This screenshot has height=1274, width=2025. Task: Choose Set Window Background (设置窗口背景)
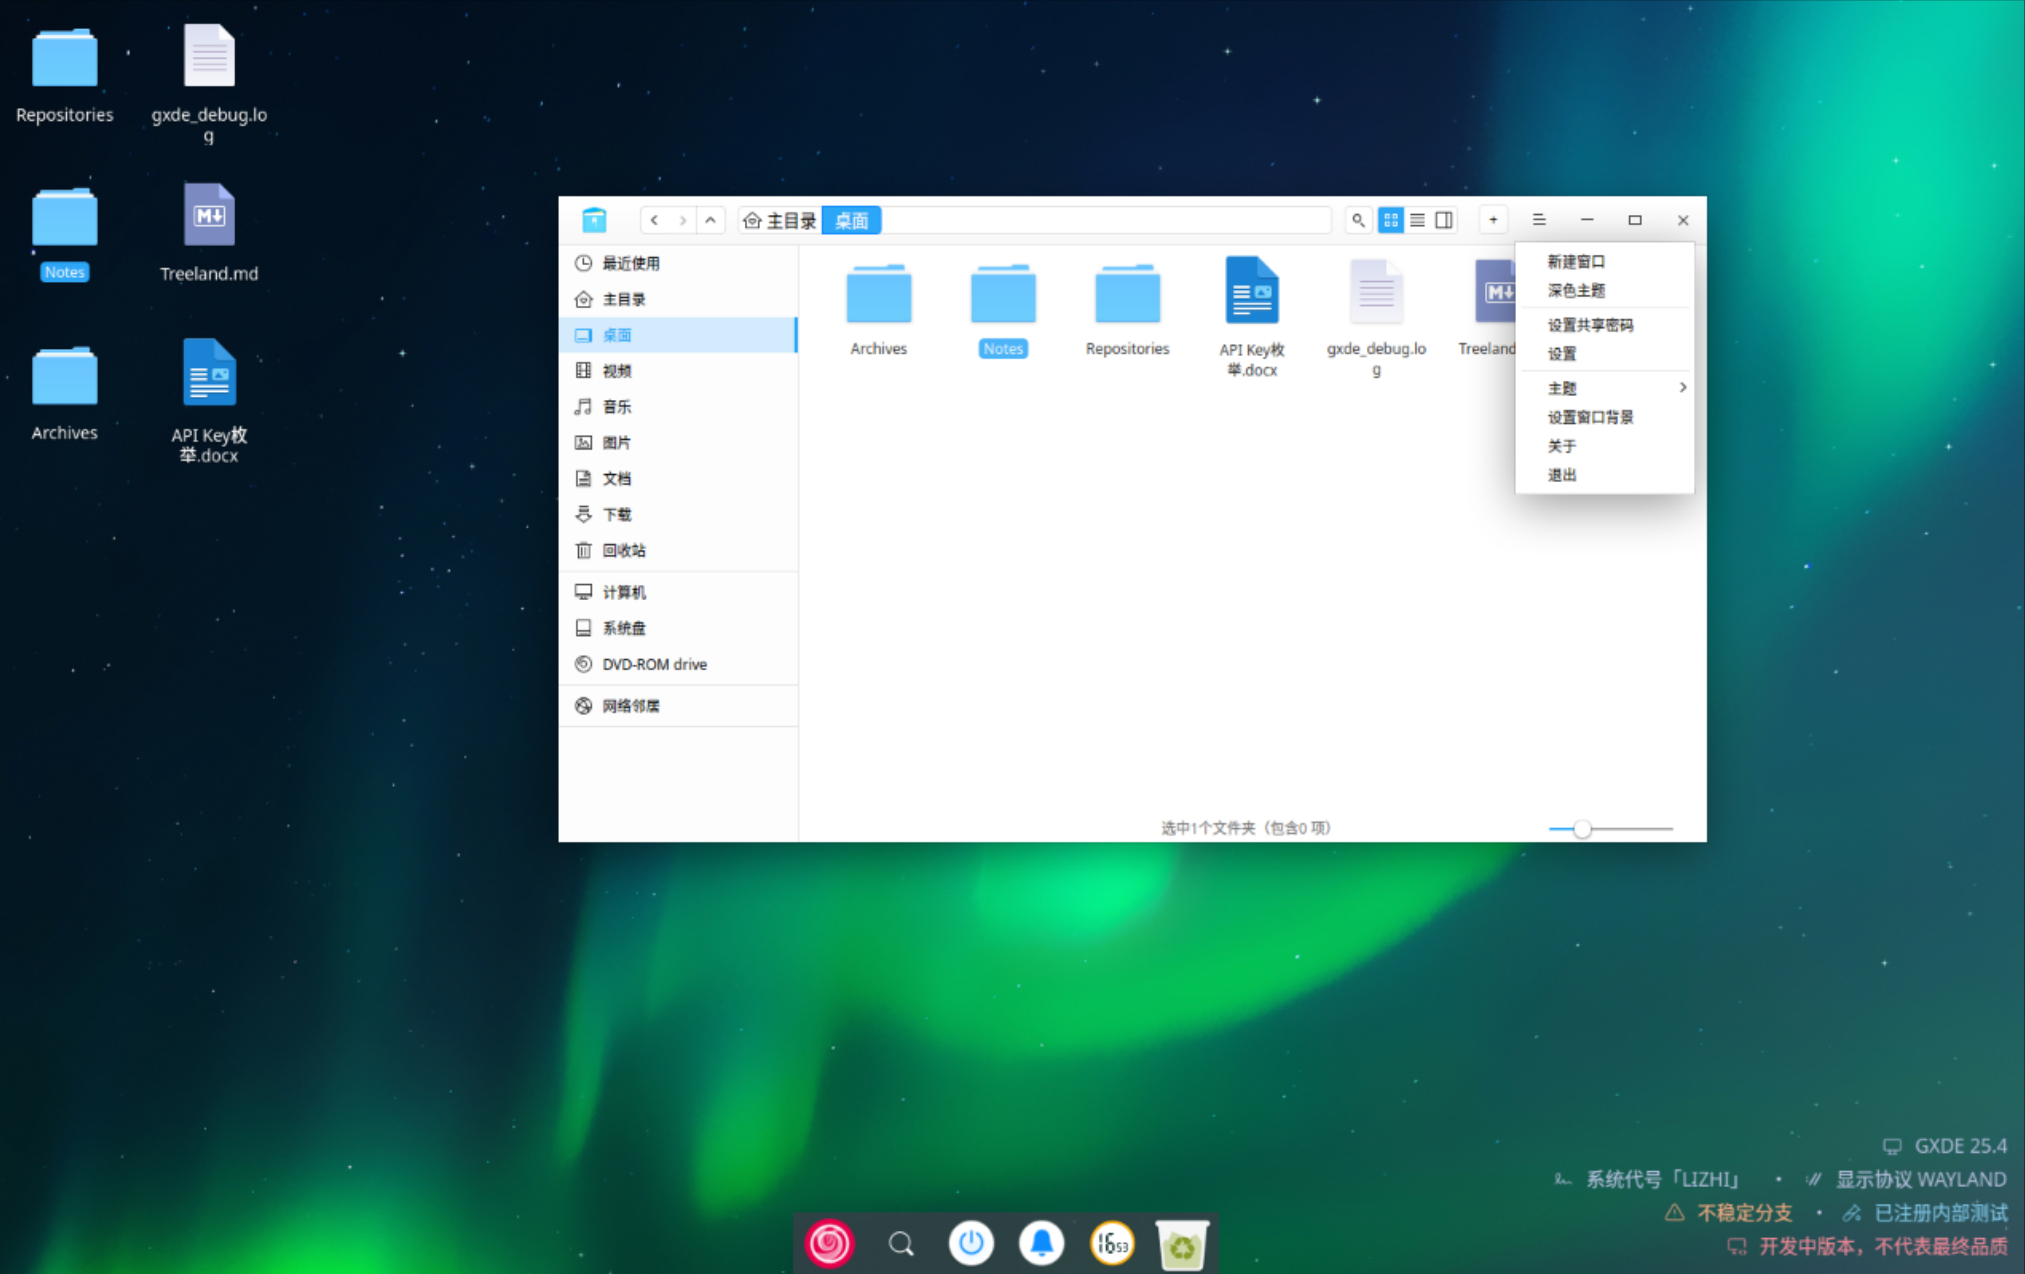point(1604,417)
